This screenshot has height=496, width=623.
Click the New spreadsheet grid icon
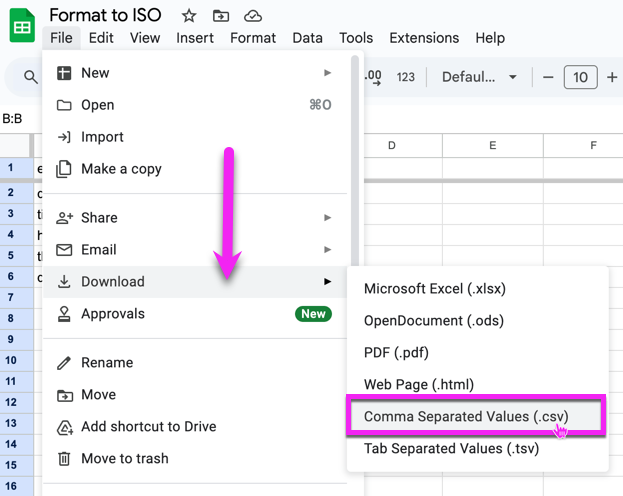pos(64,73)
